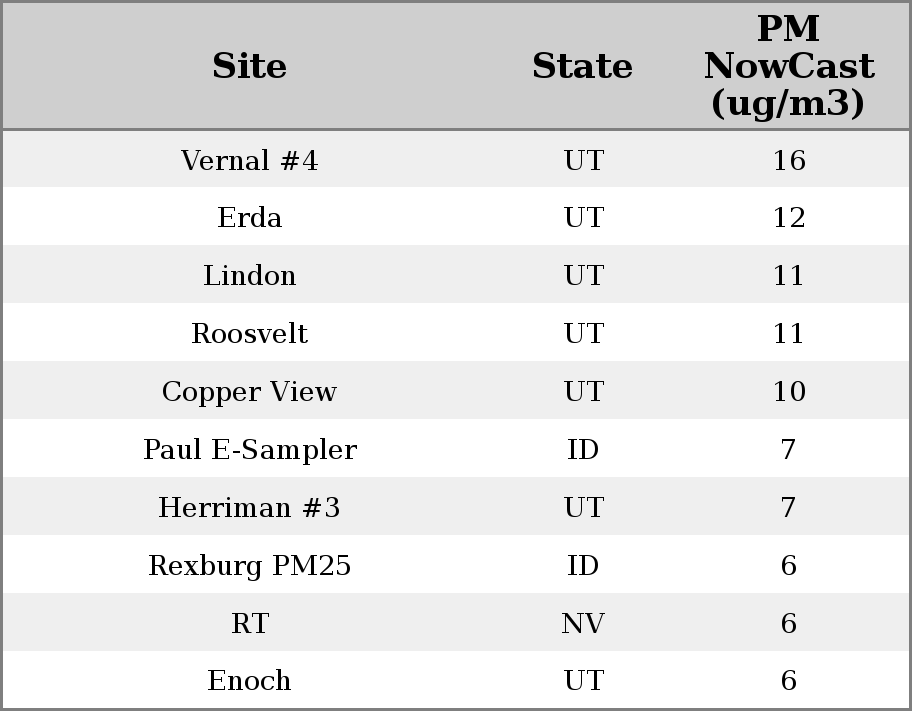This screenshot has width=912, height=711.
Task: Choose the Roosvelt site cell
Action: point(249,334)
